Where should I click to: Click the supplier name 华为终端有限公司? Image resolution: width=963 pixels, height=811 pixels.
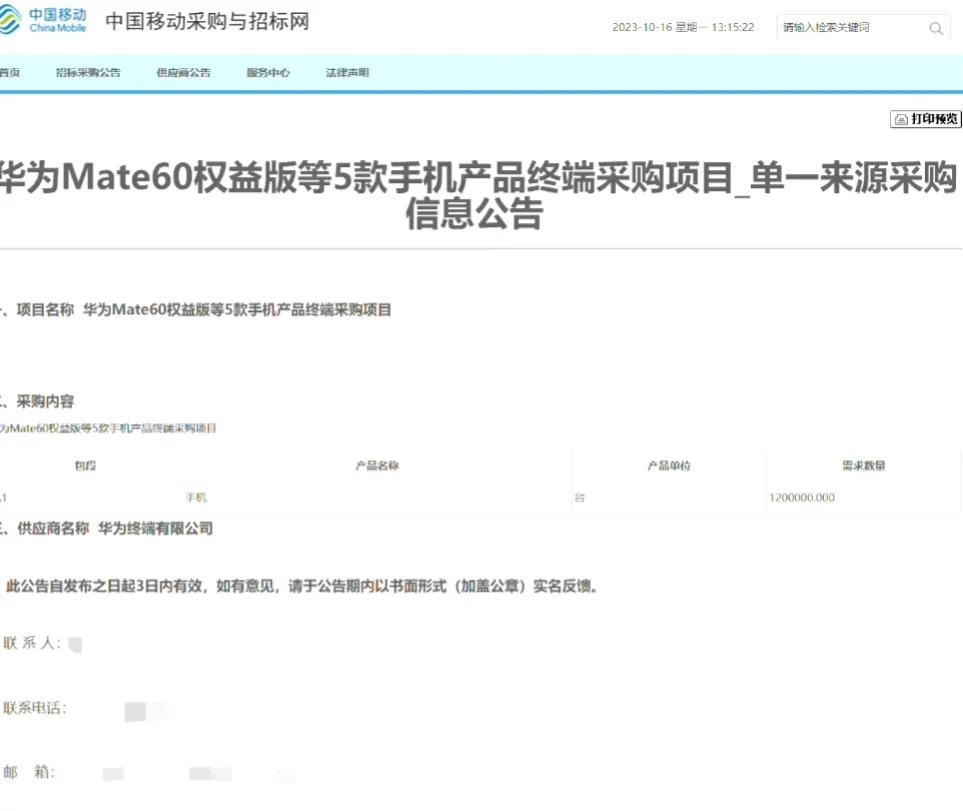click(155, 529)
